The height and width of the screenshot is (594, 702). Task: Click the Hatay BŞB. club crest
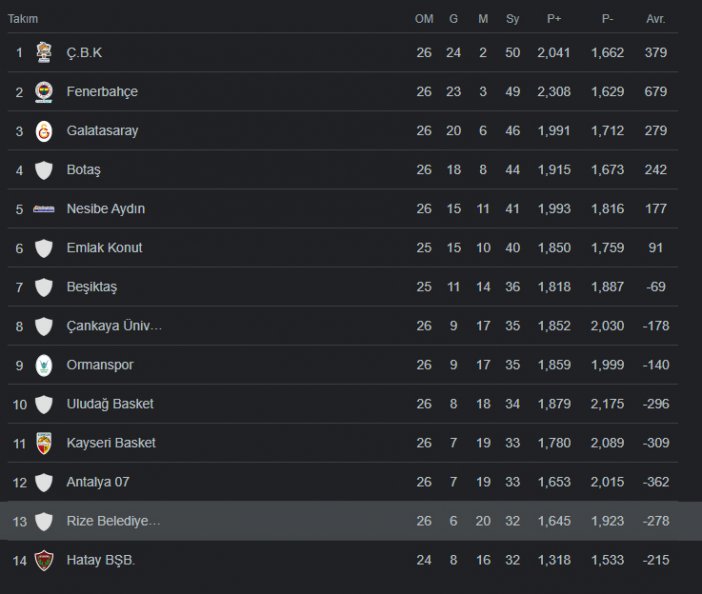pos(43,560)
